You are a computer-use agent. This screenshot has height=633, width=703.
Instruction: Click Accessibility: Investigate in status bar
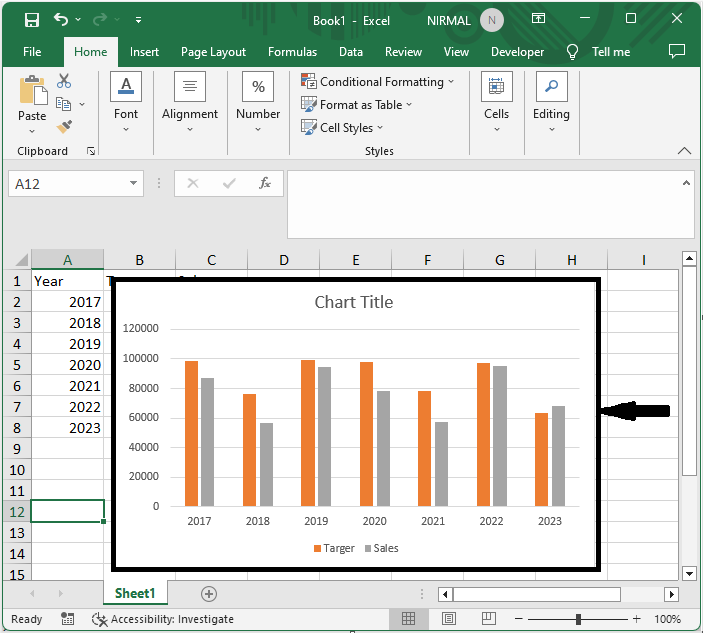(163, 619)
